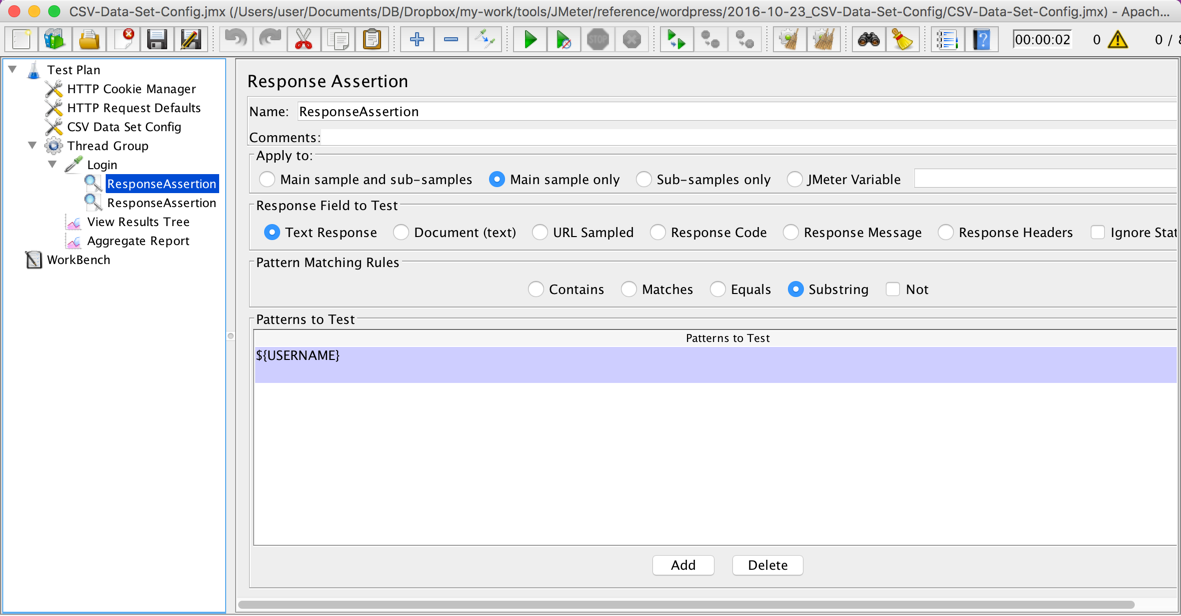Click the Add pattern button
This screenshot has height=616, width=1181.
tap(683, 566)
